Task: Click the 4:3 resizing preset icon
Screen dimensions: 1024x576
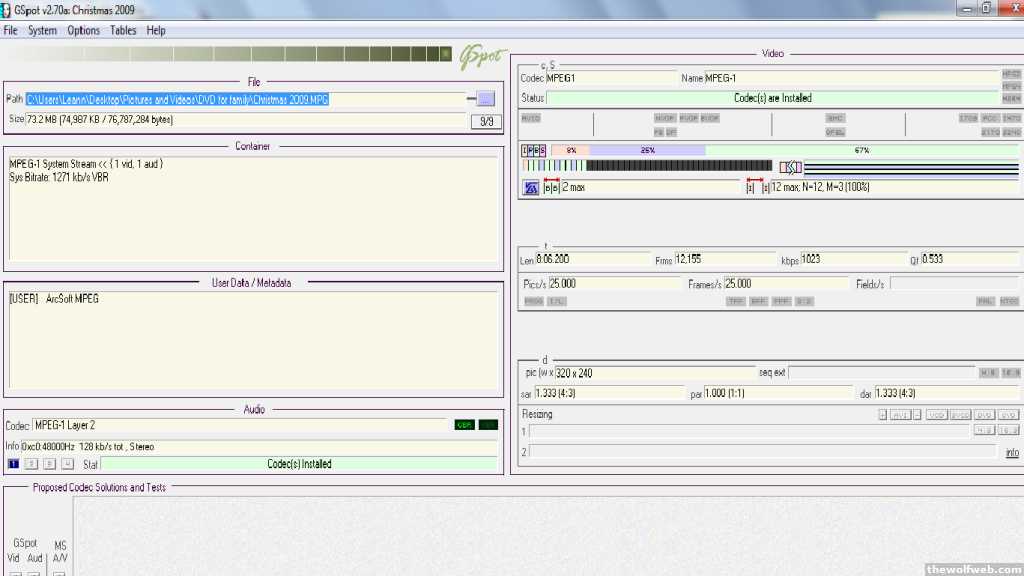Action: 985,430
